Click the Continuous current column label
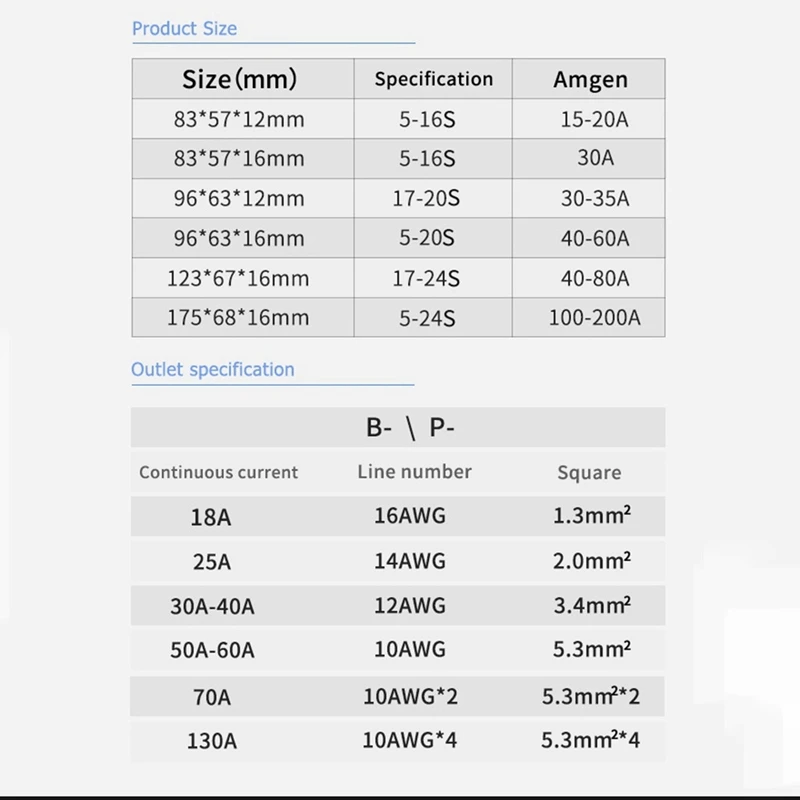 pyautogui.click(x=219, y=472)
